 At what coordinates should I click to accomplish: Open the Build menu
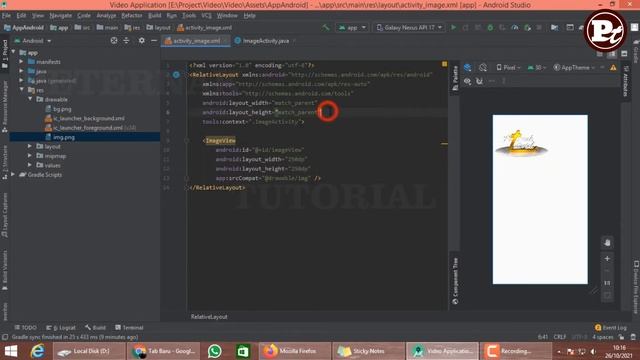(154, 16)
